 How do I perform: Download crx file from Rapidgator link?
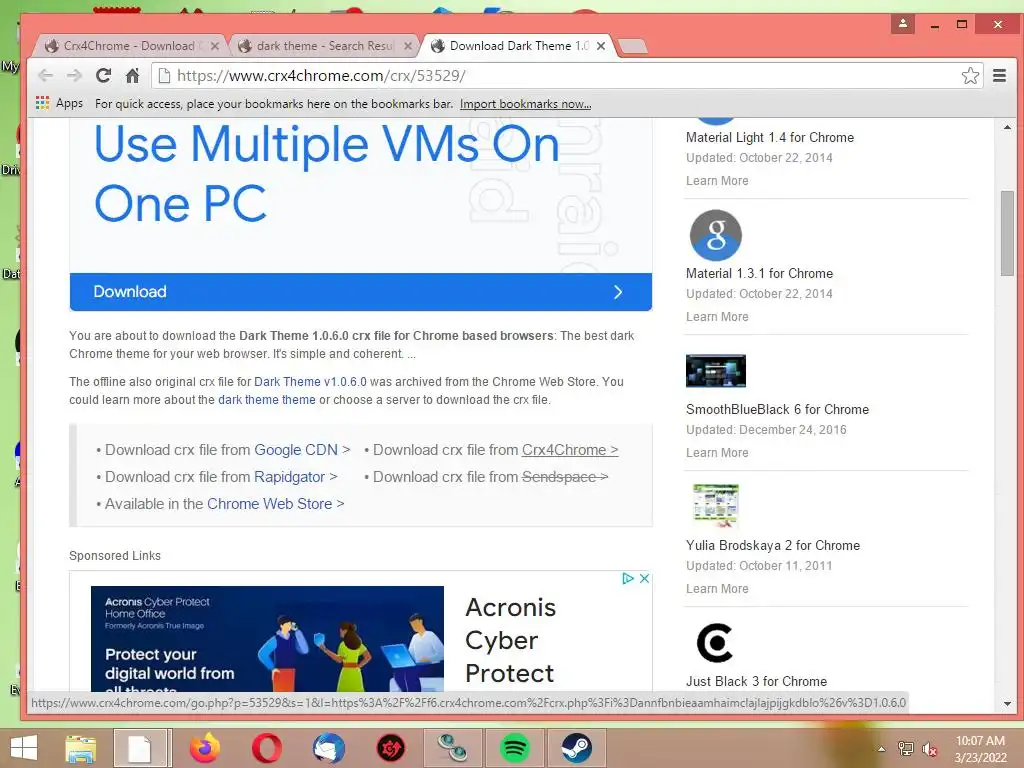pos(289,477)
